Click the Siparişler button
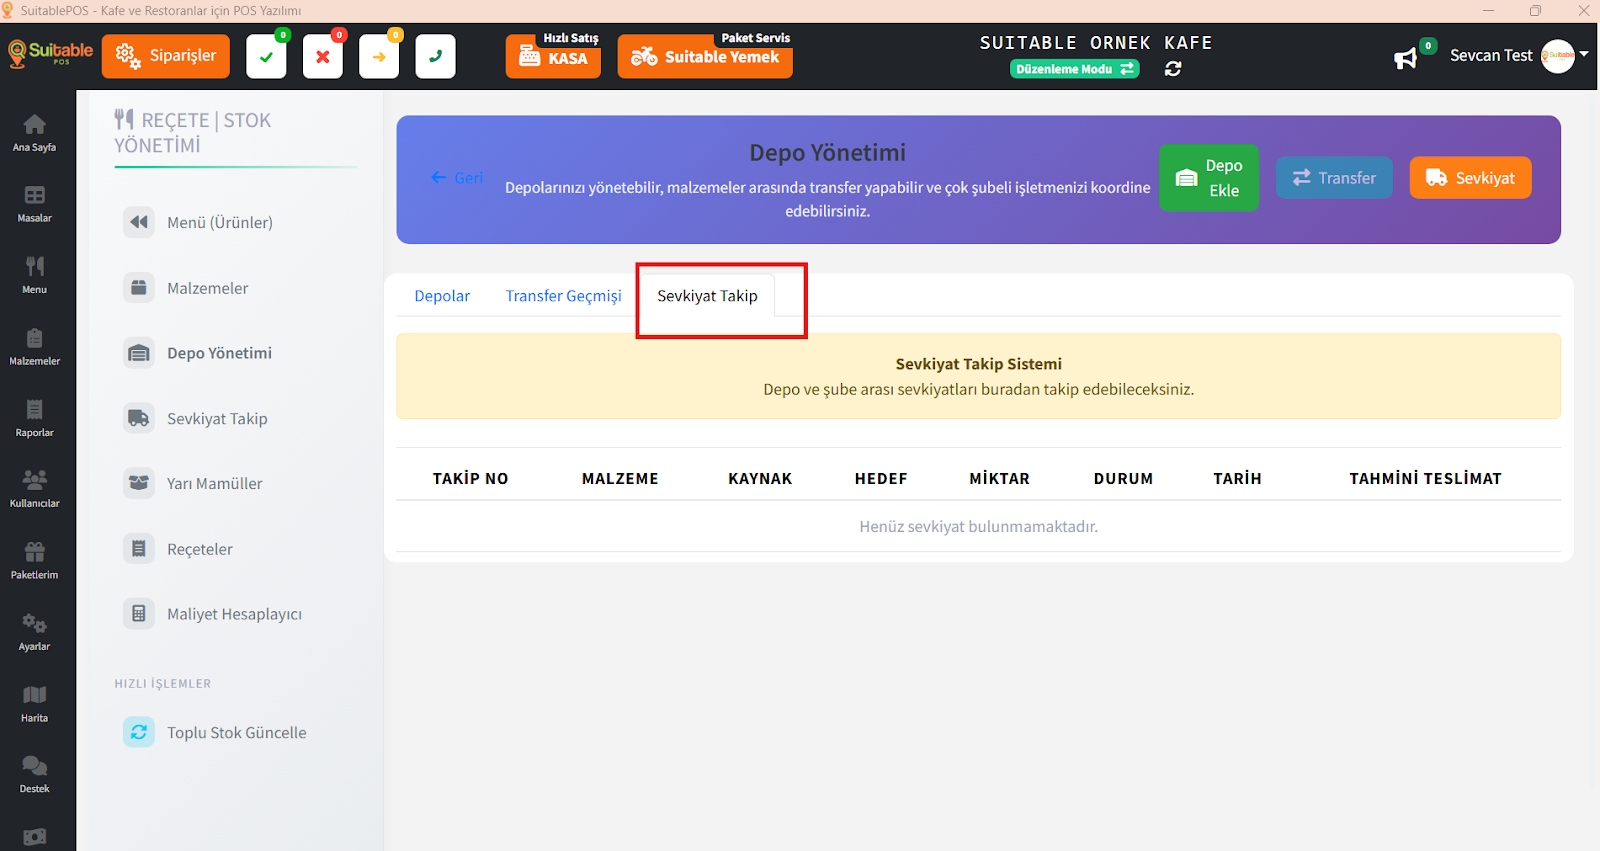 (x=166, y=56)
